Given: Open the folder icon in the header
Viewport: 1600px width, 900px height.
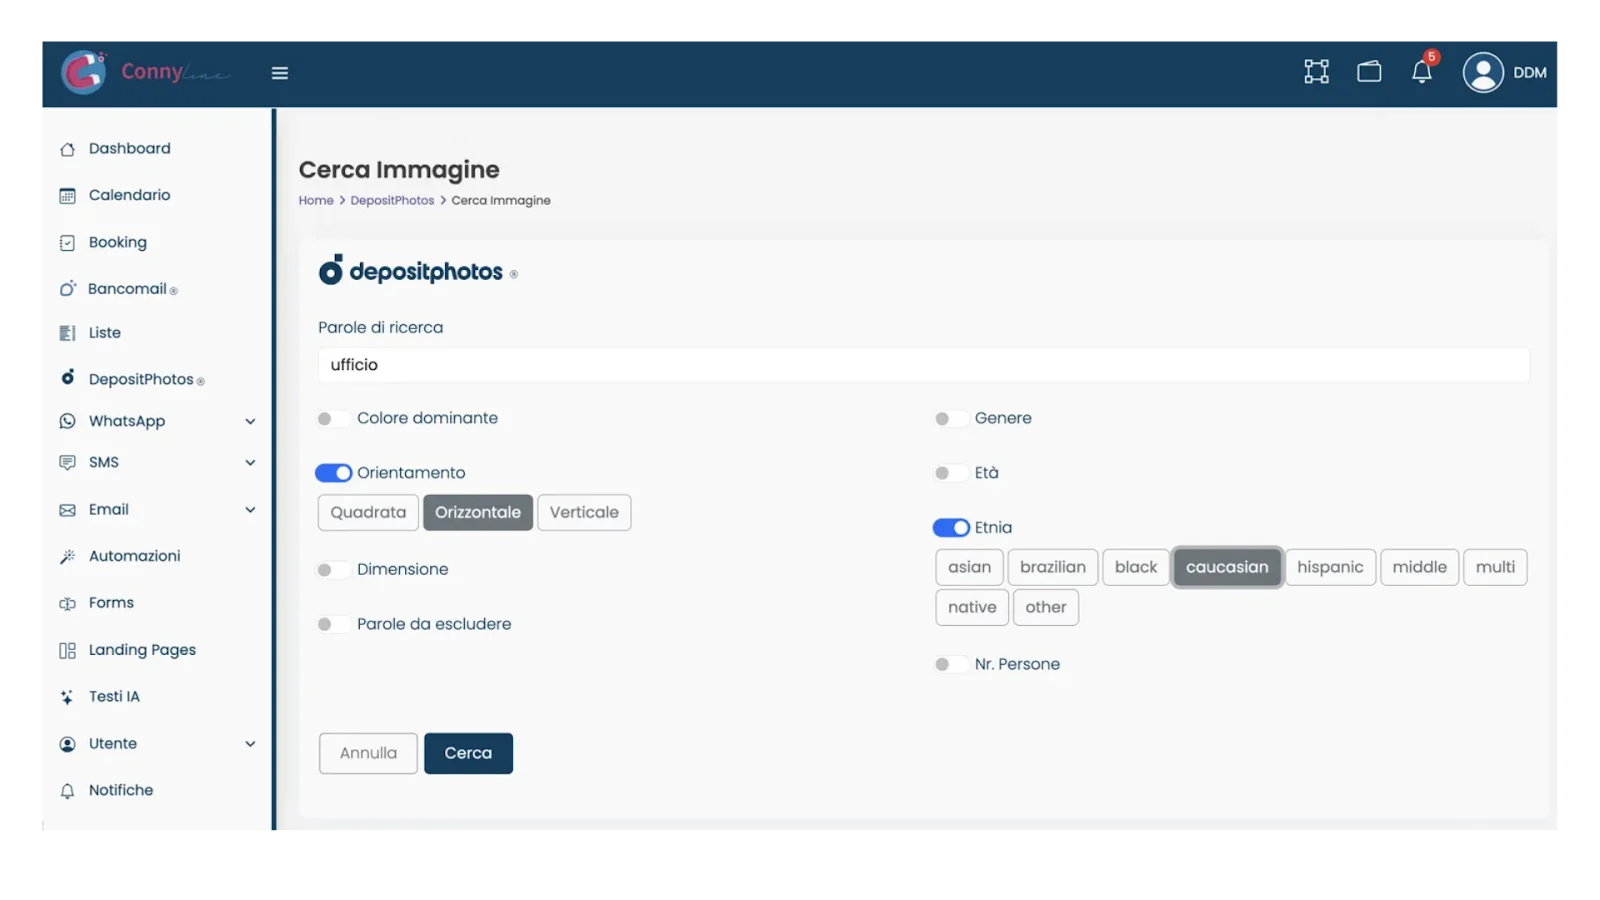Looking at the screenshot, I should [x=1369, y=72].
